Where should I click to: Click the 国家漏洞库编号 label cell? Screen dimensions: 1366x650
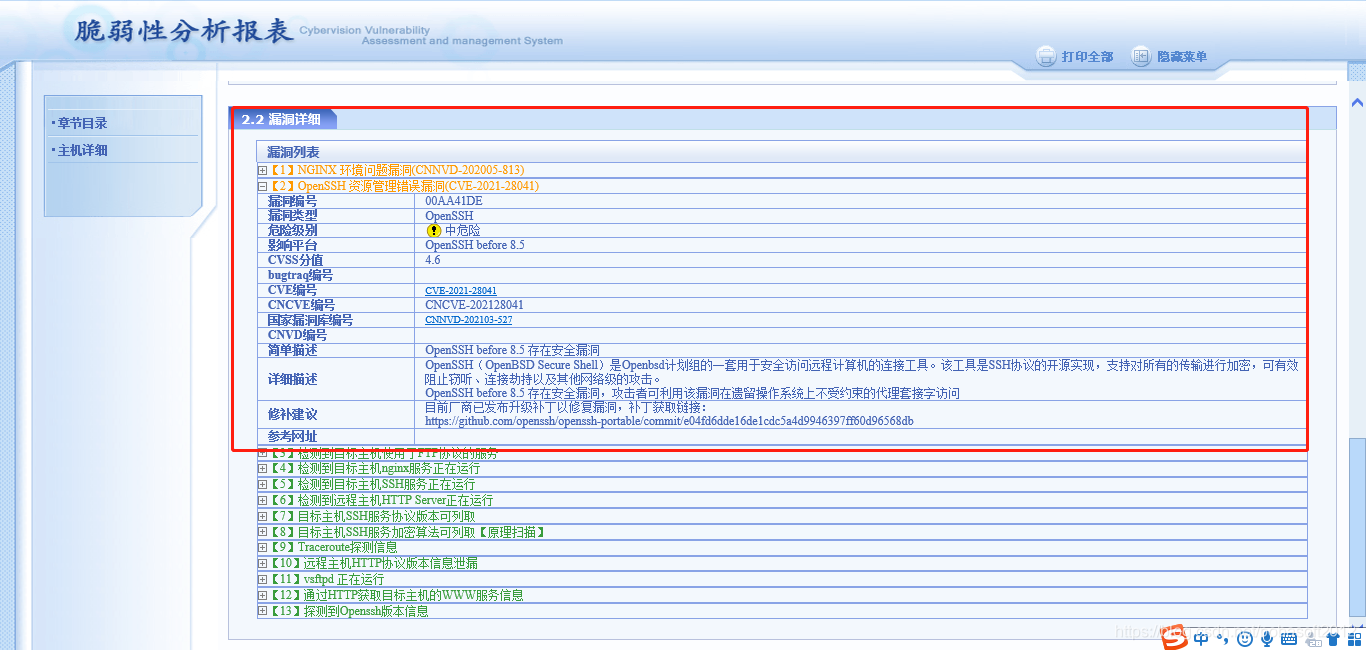336,320
